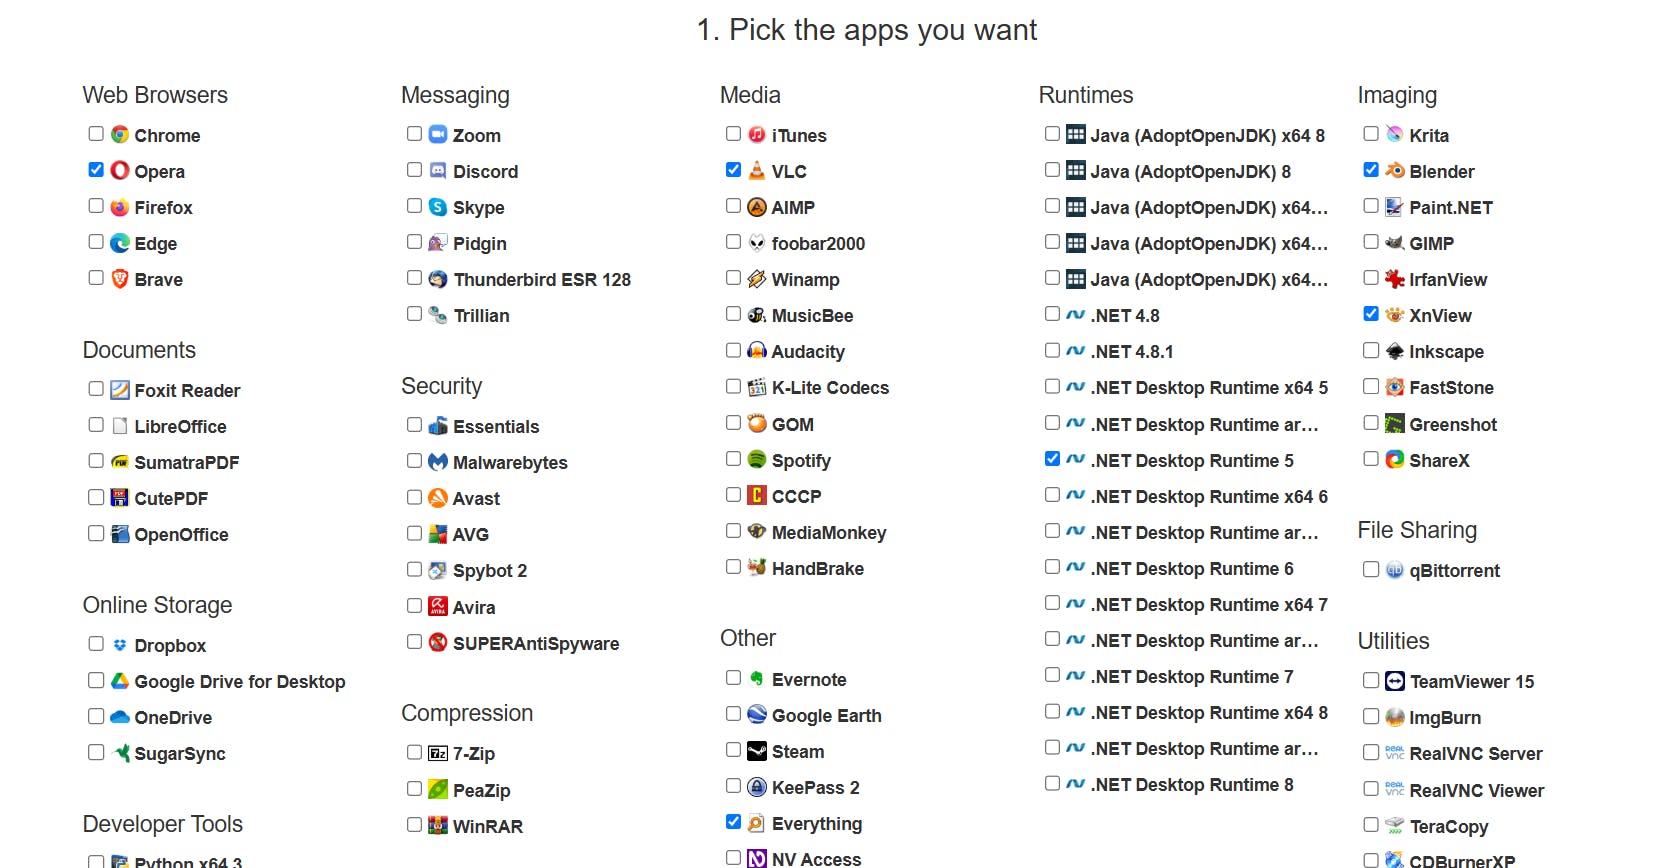Choose the Malwarebytes icon
This screenshot has height=868, width=1676.
click(438, 462)
